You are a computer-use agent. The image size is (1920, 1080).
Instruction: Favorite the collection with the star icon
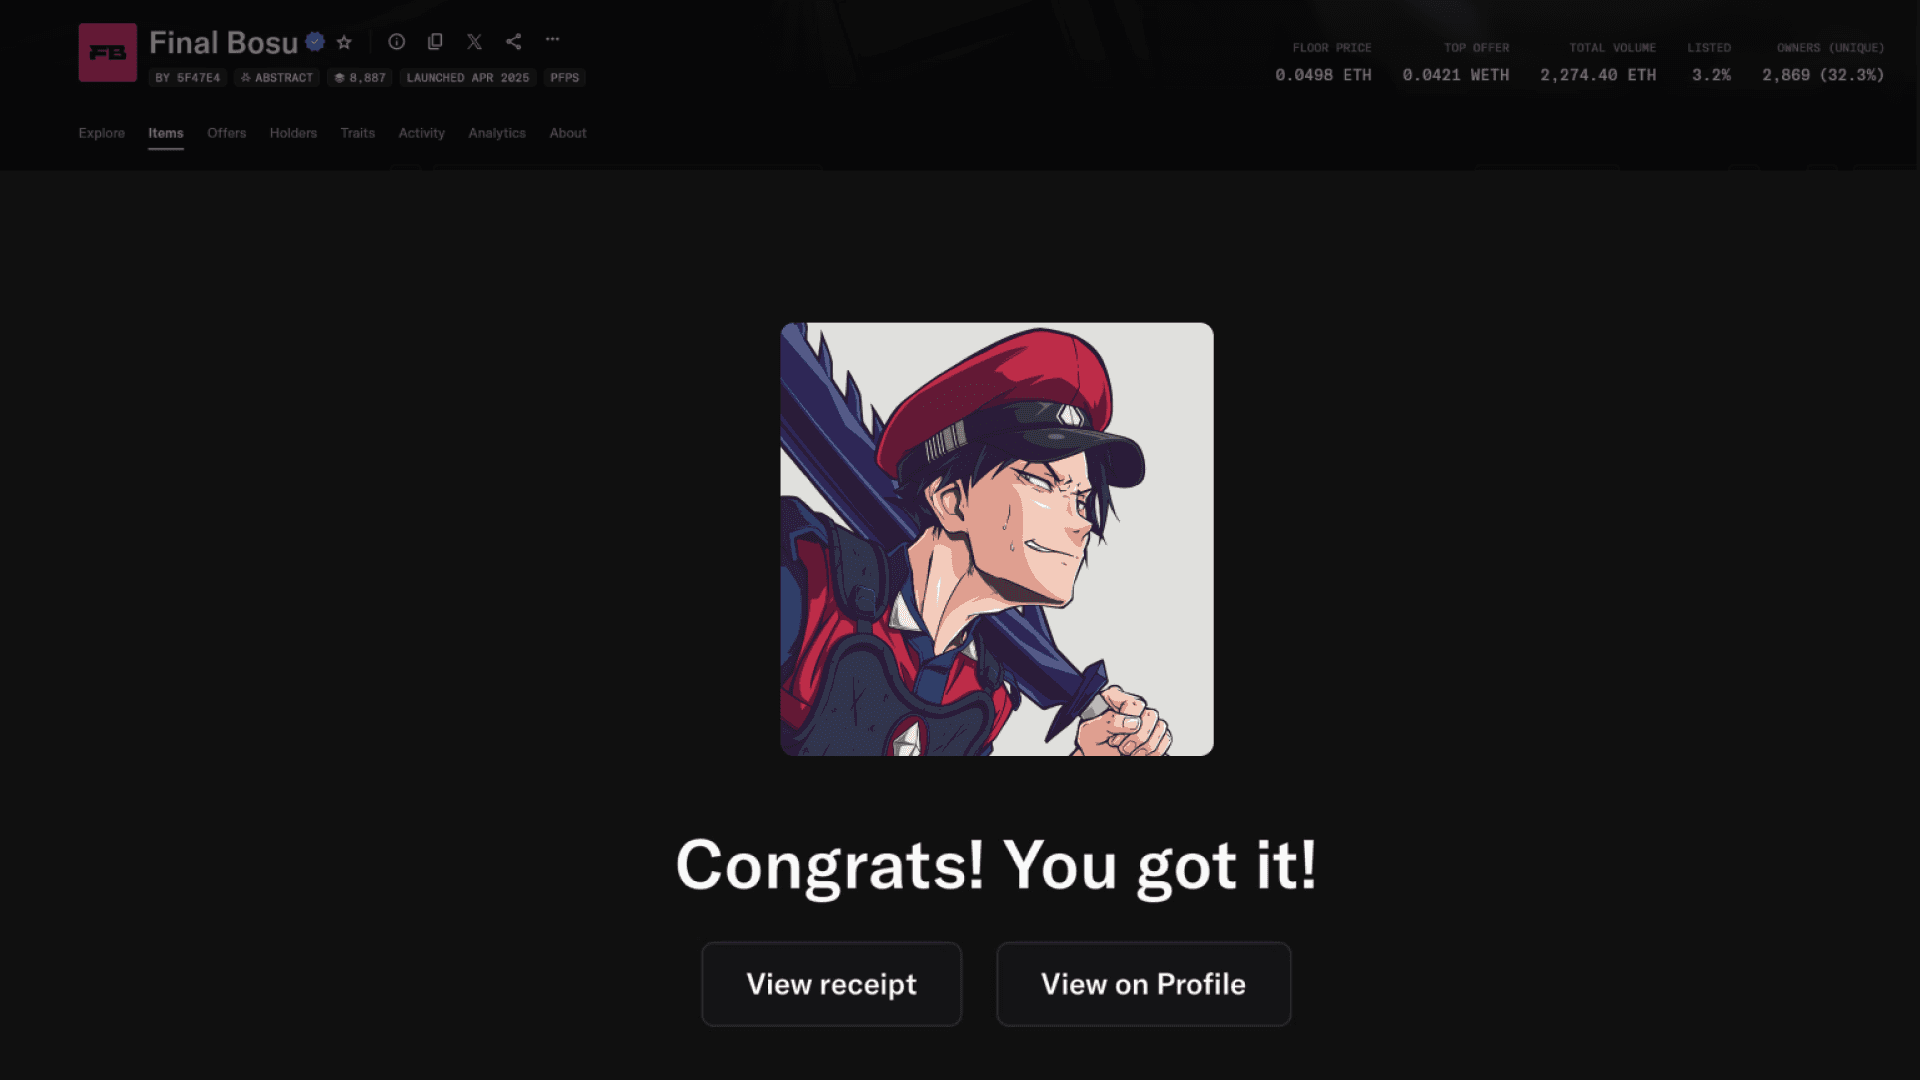(344, 42)
